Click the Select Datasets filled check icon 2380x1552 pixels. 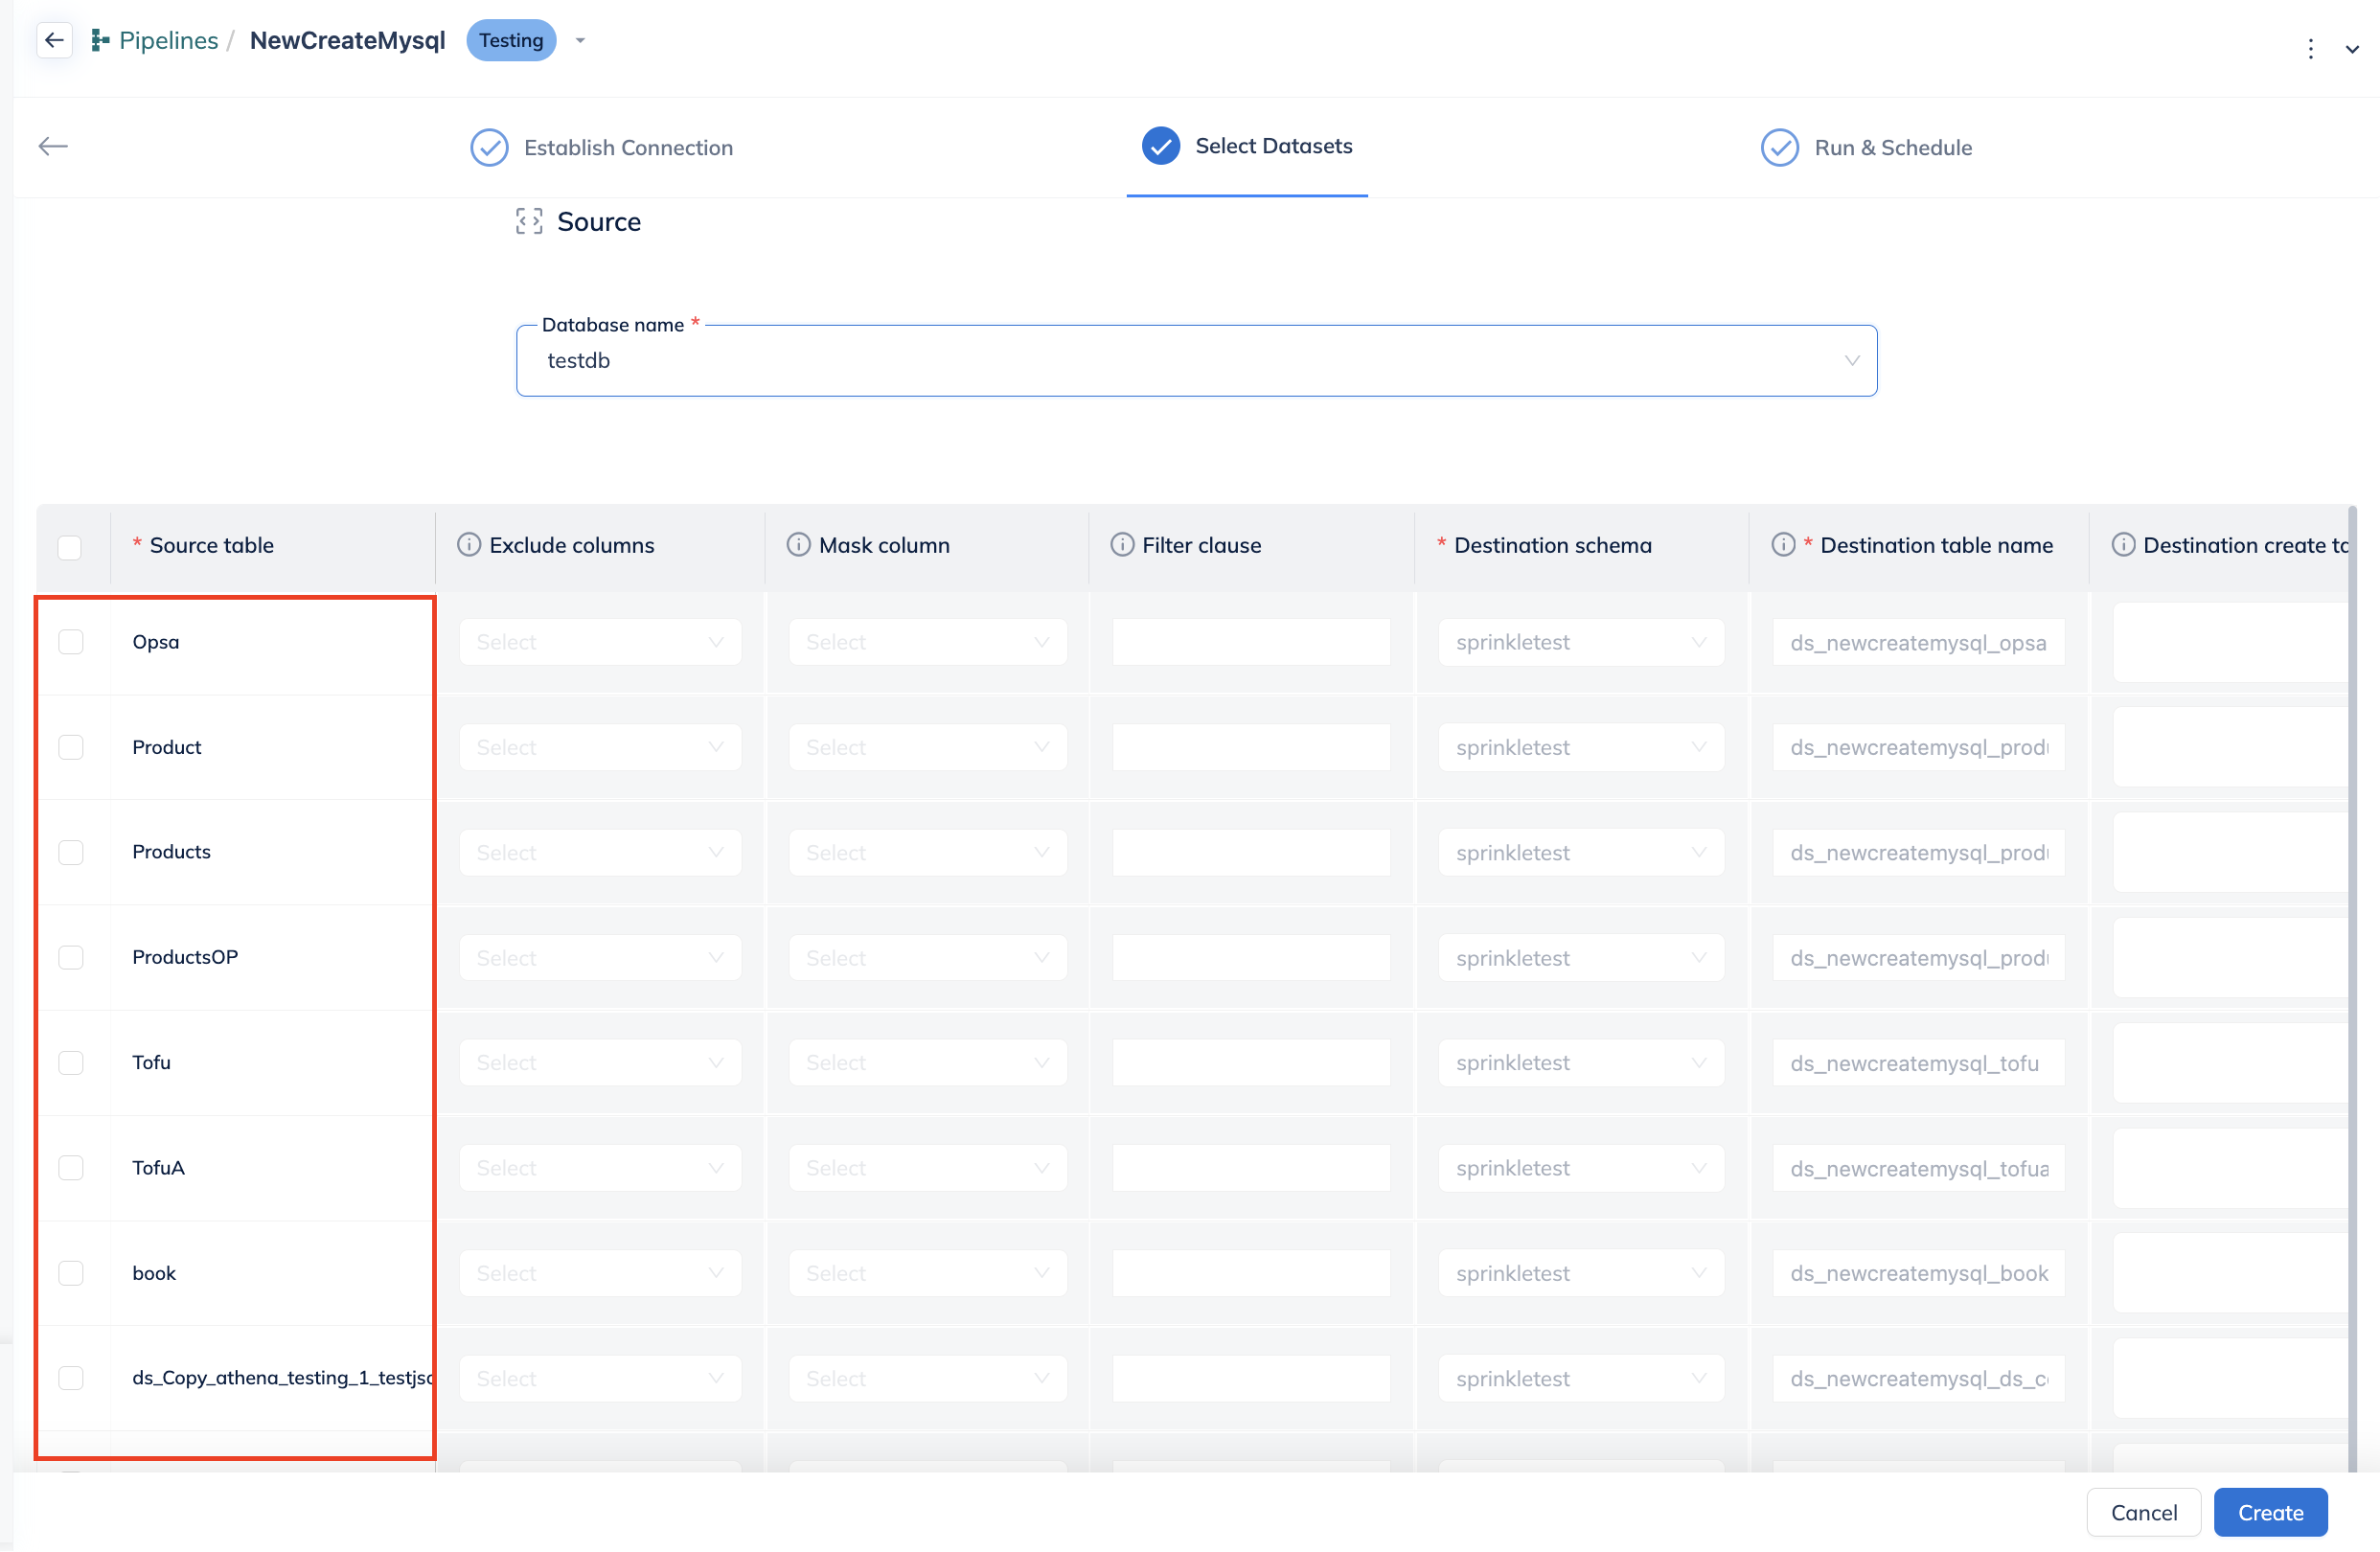pyautogui.click(x=1160, y=146)
